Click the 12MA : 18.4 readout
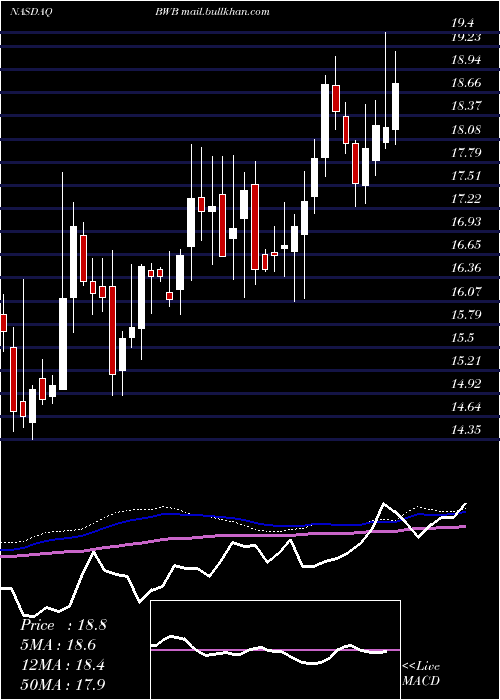This screenshot has height=700, width=500. pyautogui.click(x=63, y=664)
